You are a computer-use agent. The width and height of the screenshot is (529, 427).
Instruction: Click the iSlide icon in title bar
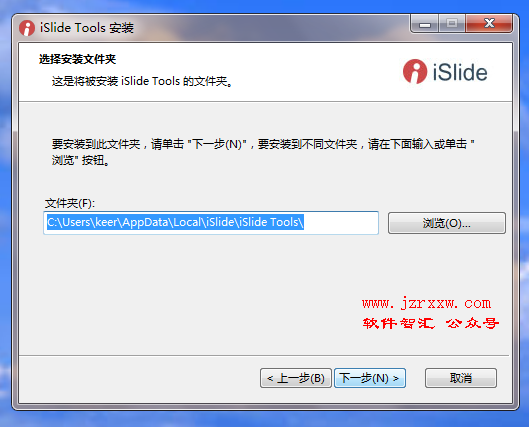point(27,28)
